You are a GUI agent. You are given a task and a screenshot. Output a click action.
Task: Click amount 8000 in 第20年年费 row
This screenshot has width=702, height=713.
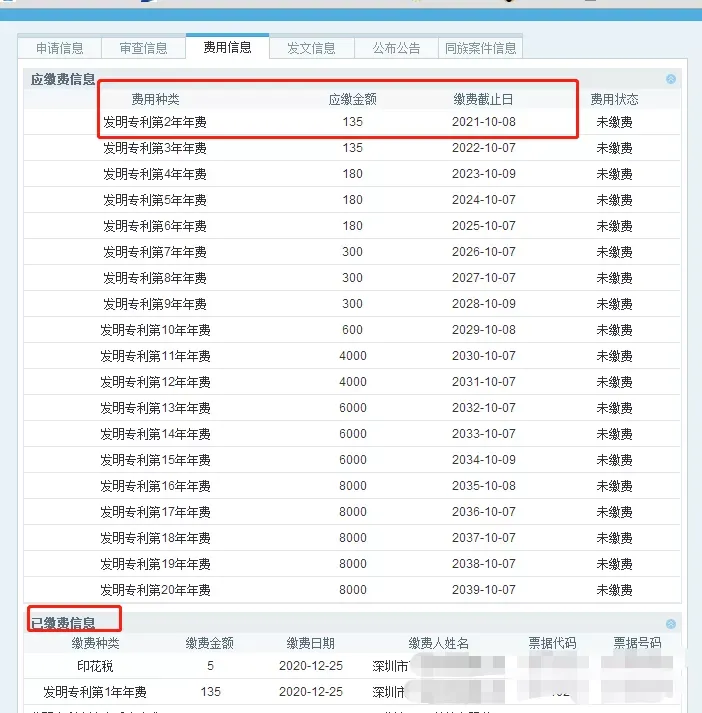tap(352, 590)
